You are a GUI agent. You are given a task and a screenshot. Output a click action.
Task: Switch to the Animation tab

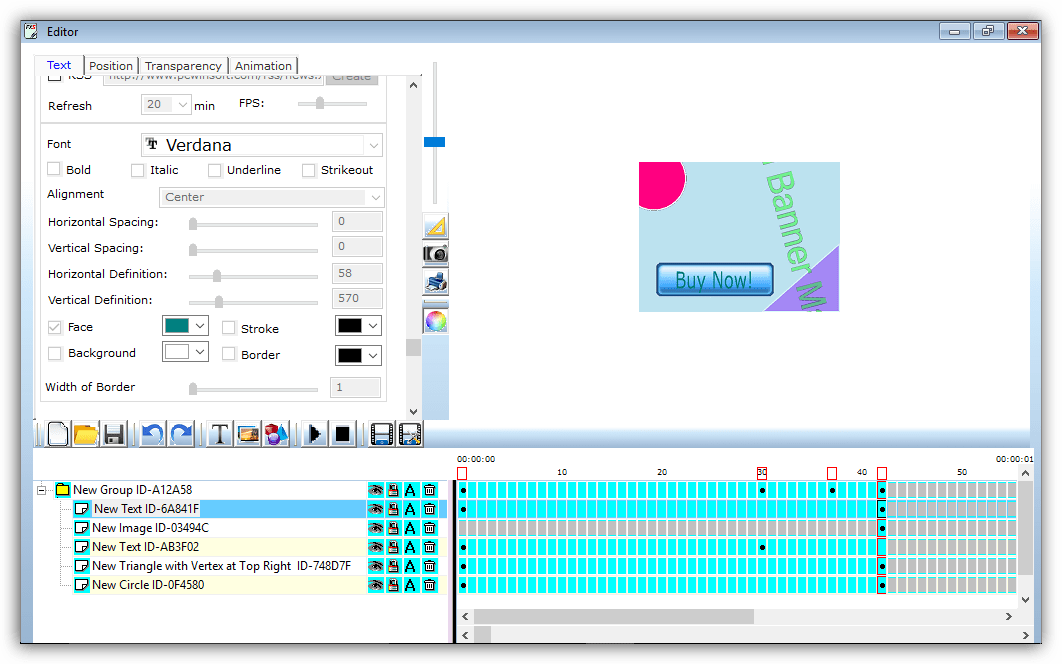(x=263, y=65)
